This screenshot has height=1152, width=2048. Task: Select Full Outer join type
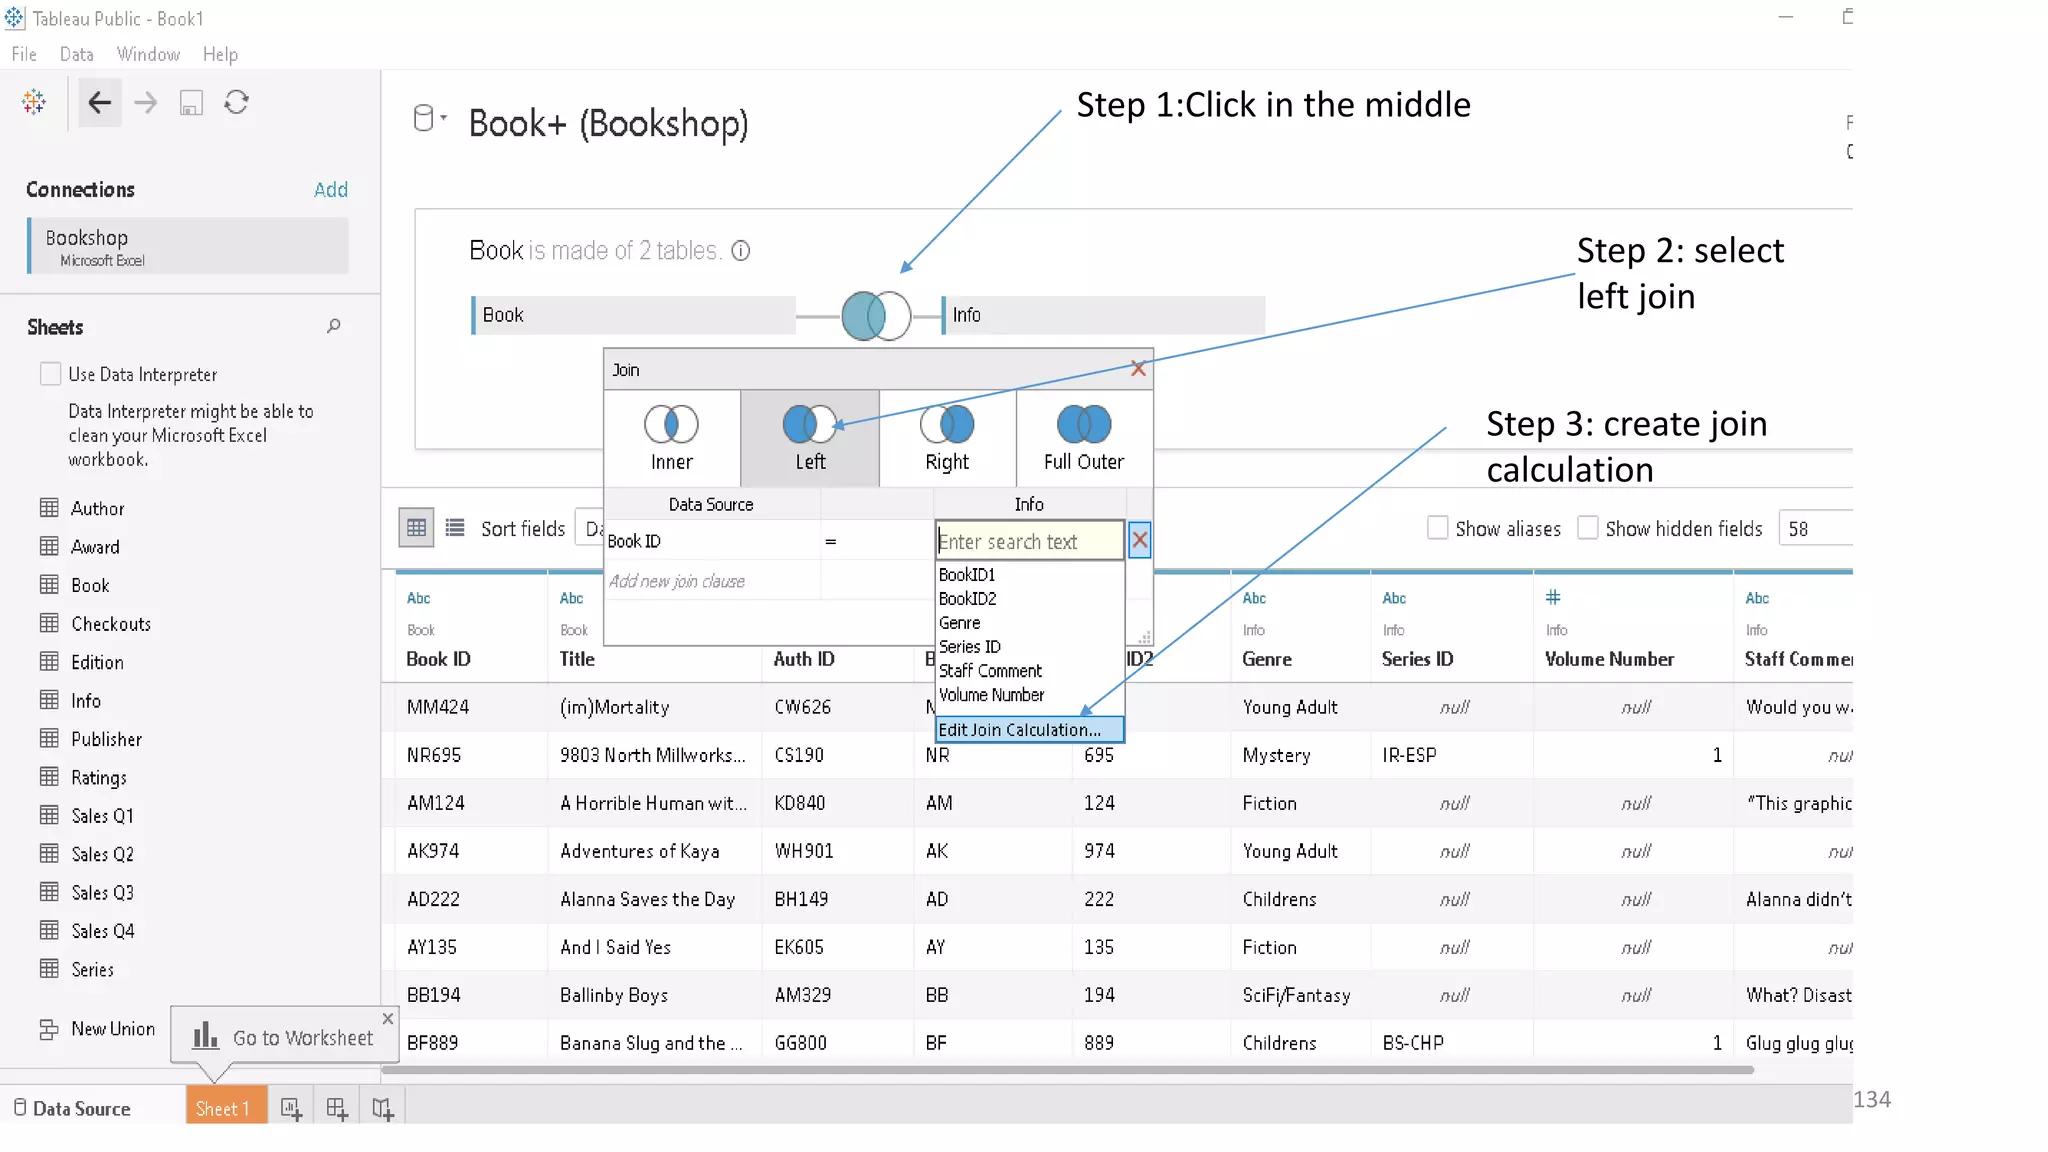(1084, 438)
